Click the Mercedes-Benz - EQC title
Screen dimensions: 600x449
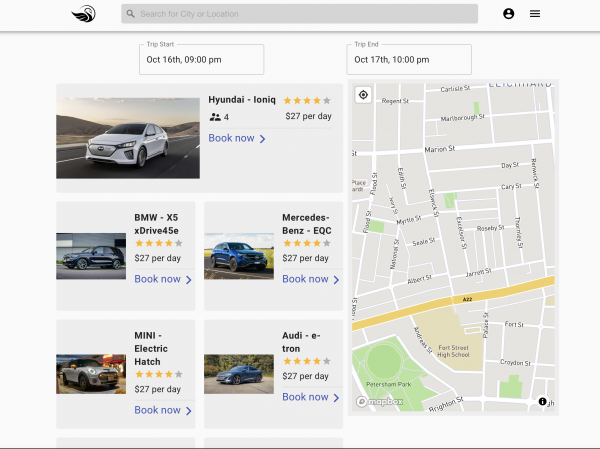tap(307, 224)
